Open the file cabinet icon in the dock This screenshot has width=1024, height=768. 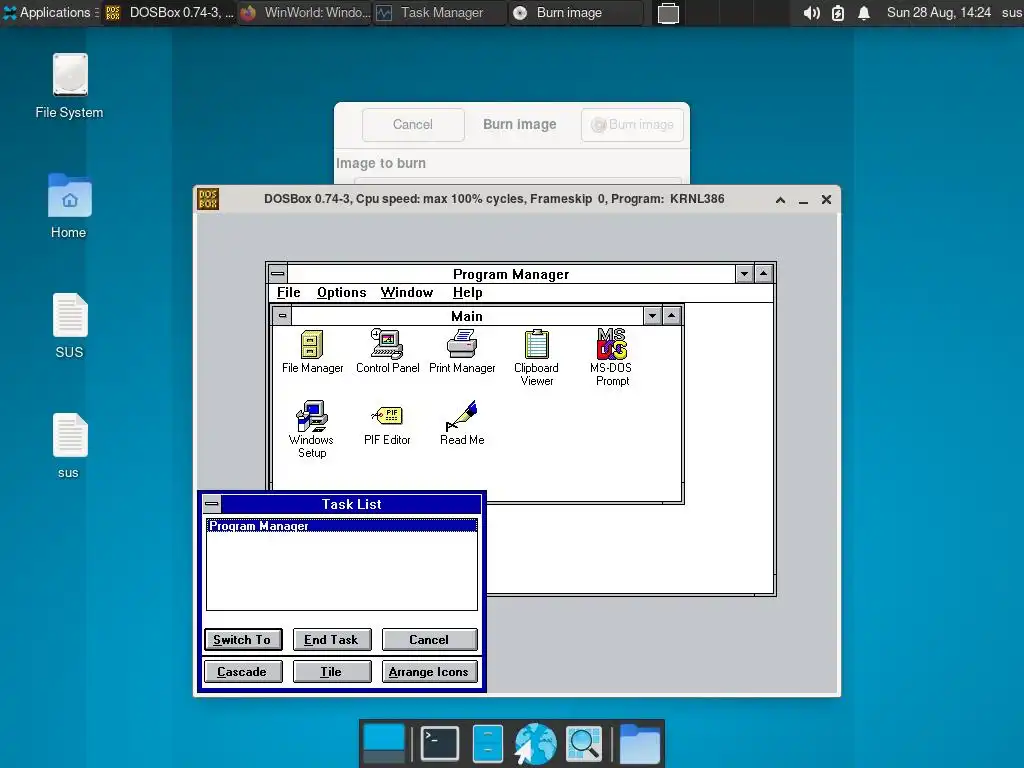coord(488,743)
